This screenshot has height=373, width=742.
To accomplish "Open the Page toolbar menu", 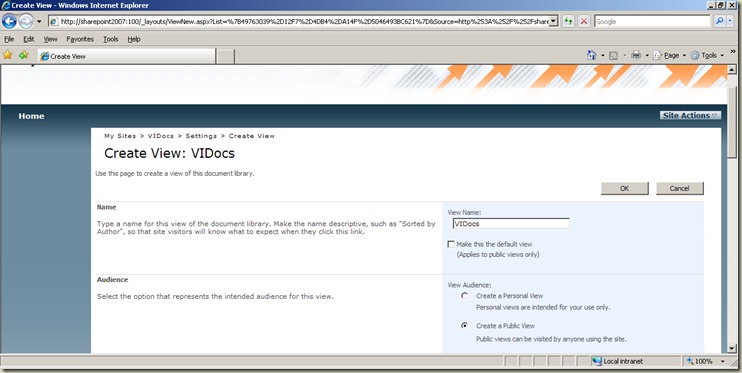I will (670, 55).
